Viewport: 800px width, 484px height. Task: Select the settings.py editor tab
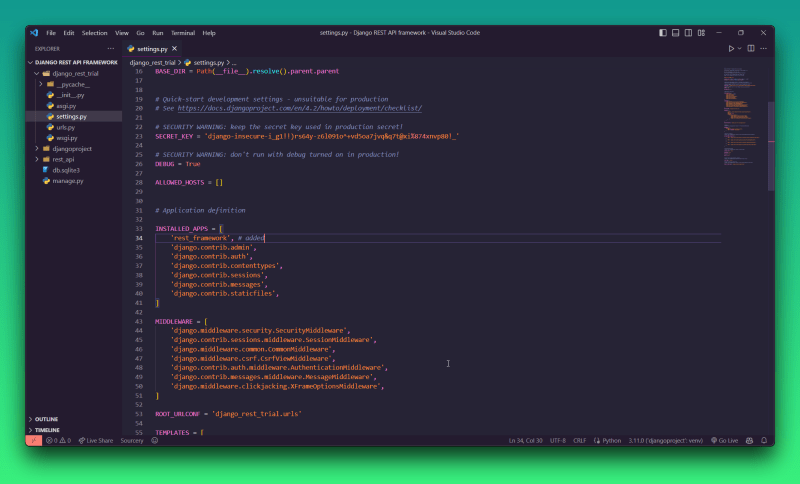point(152,49)
